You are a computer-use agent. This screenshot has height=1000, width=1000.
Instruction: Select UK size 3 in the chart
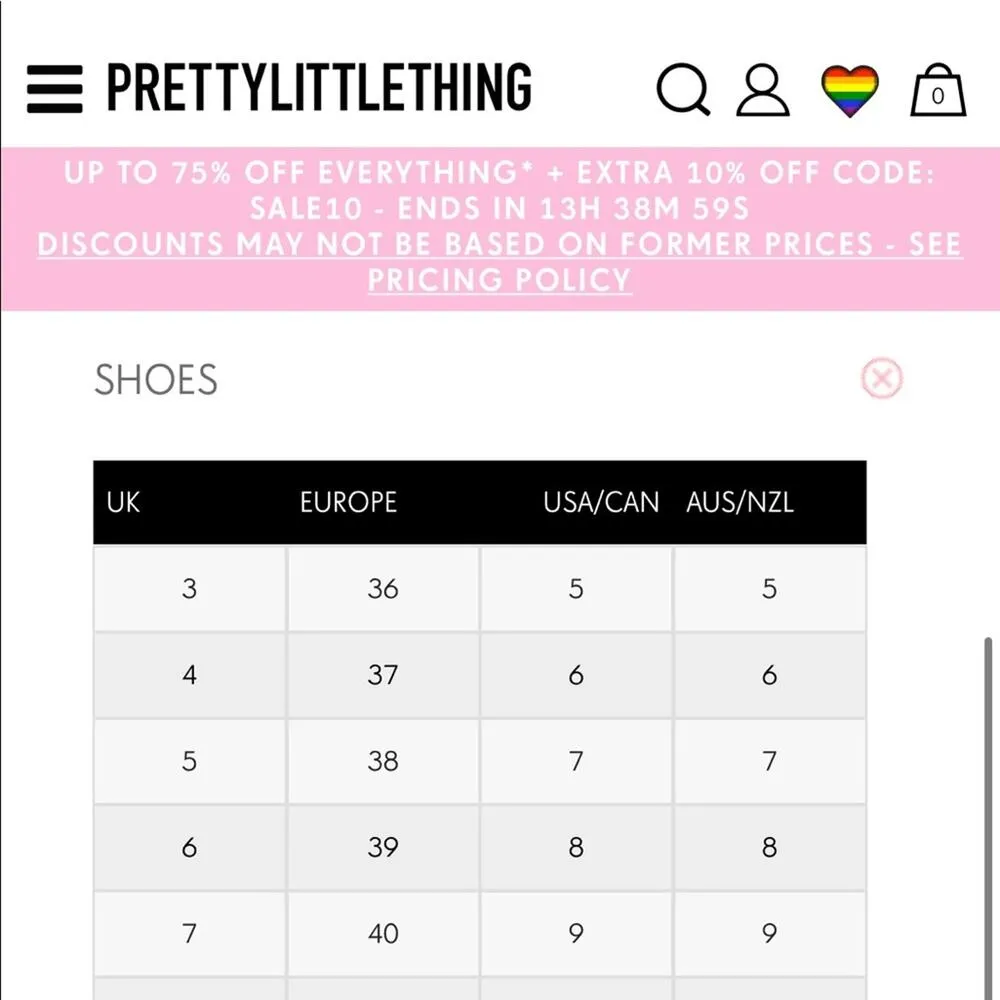(188, 589)
